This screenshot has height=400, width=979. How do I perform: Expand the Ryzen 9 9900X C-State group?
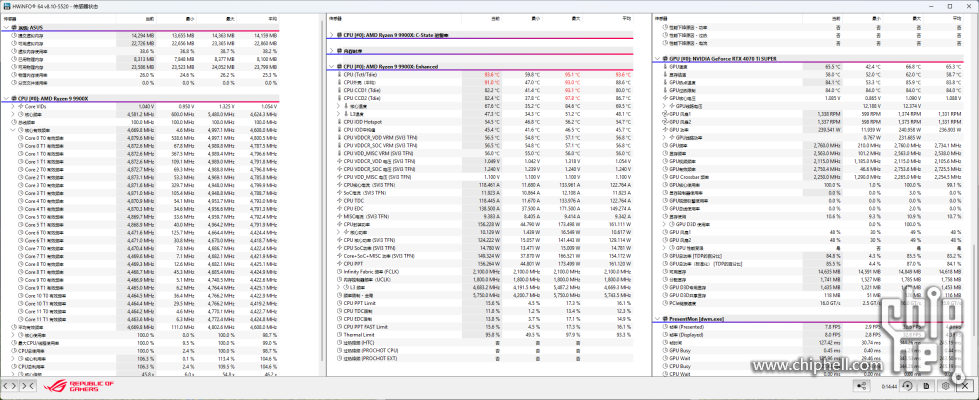click(x=331, y=35)
